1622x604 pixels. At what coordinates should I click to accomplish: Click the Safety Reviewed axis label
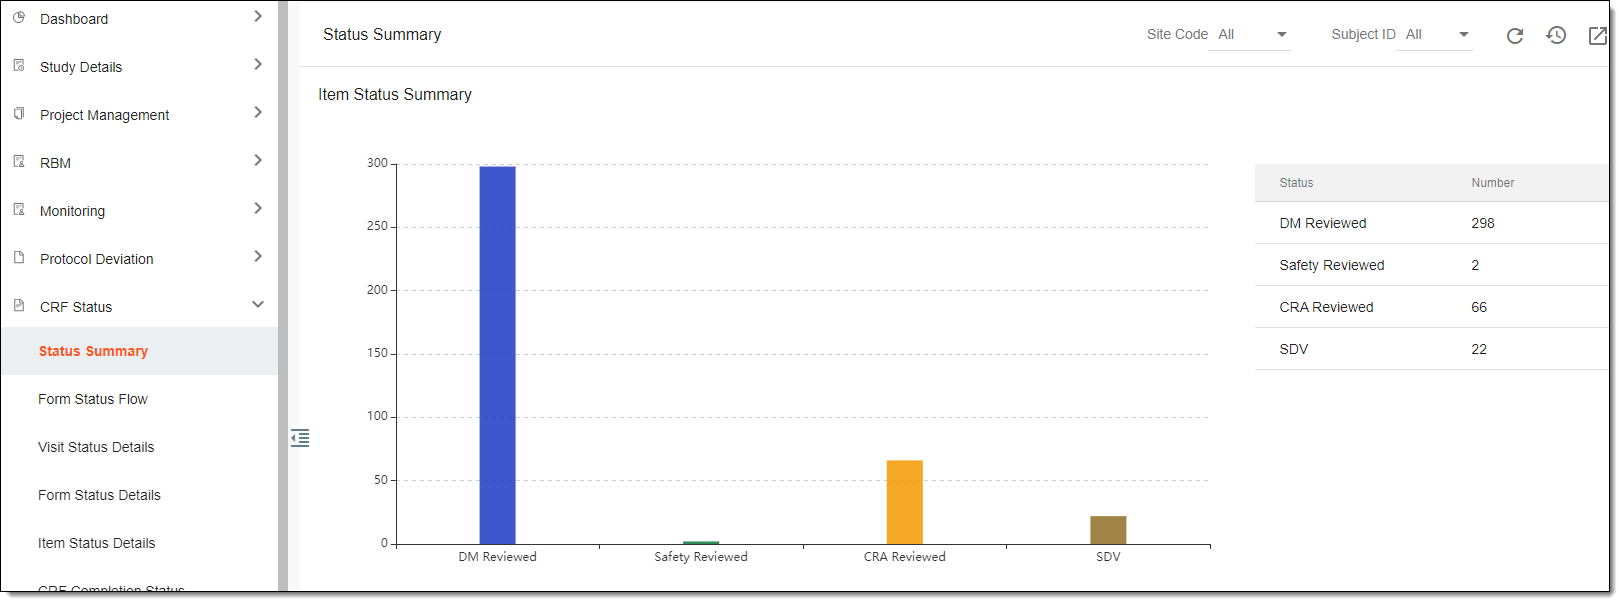pyautogui.click(x=701, y=557)
